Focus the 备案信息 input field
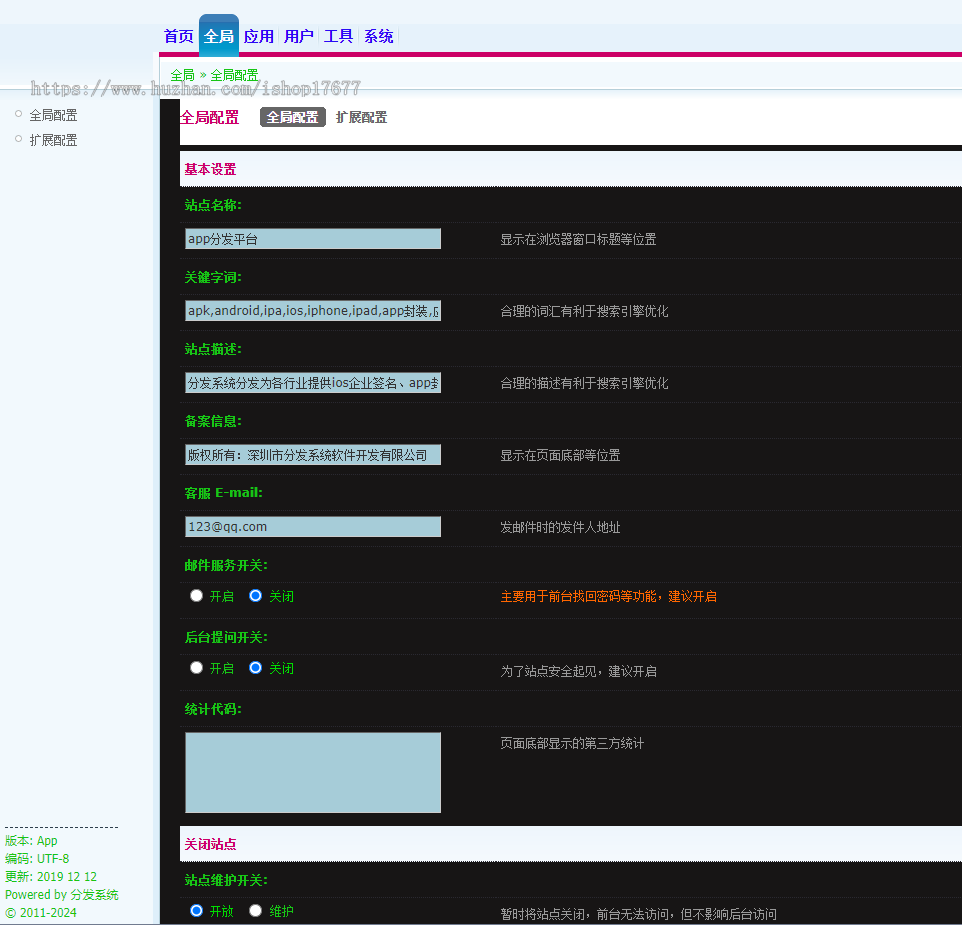 [313, 455]
